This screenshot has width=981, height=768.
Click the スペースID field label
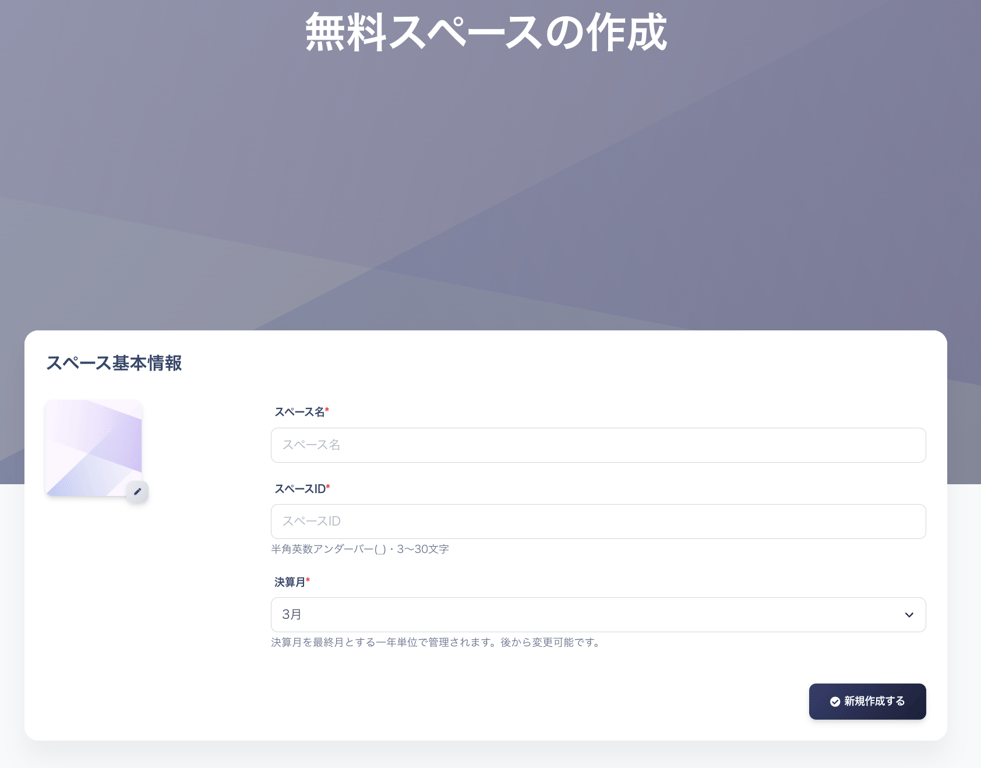tap(302, 488)
